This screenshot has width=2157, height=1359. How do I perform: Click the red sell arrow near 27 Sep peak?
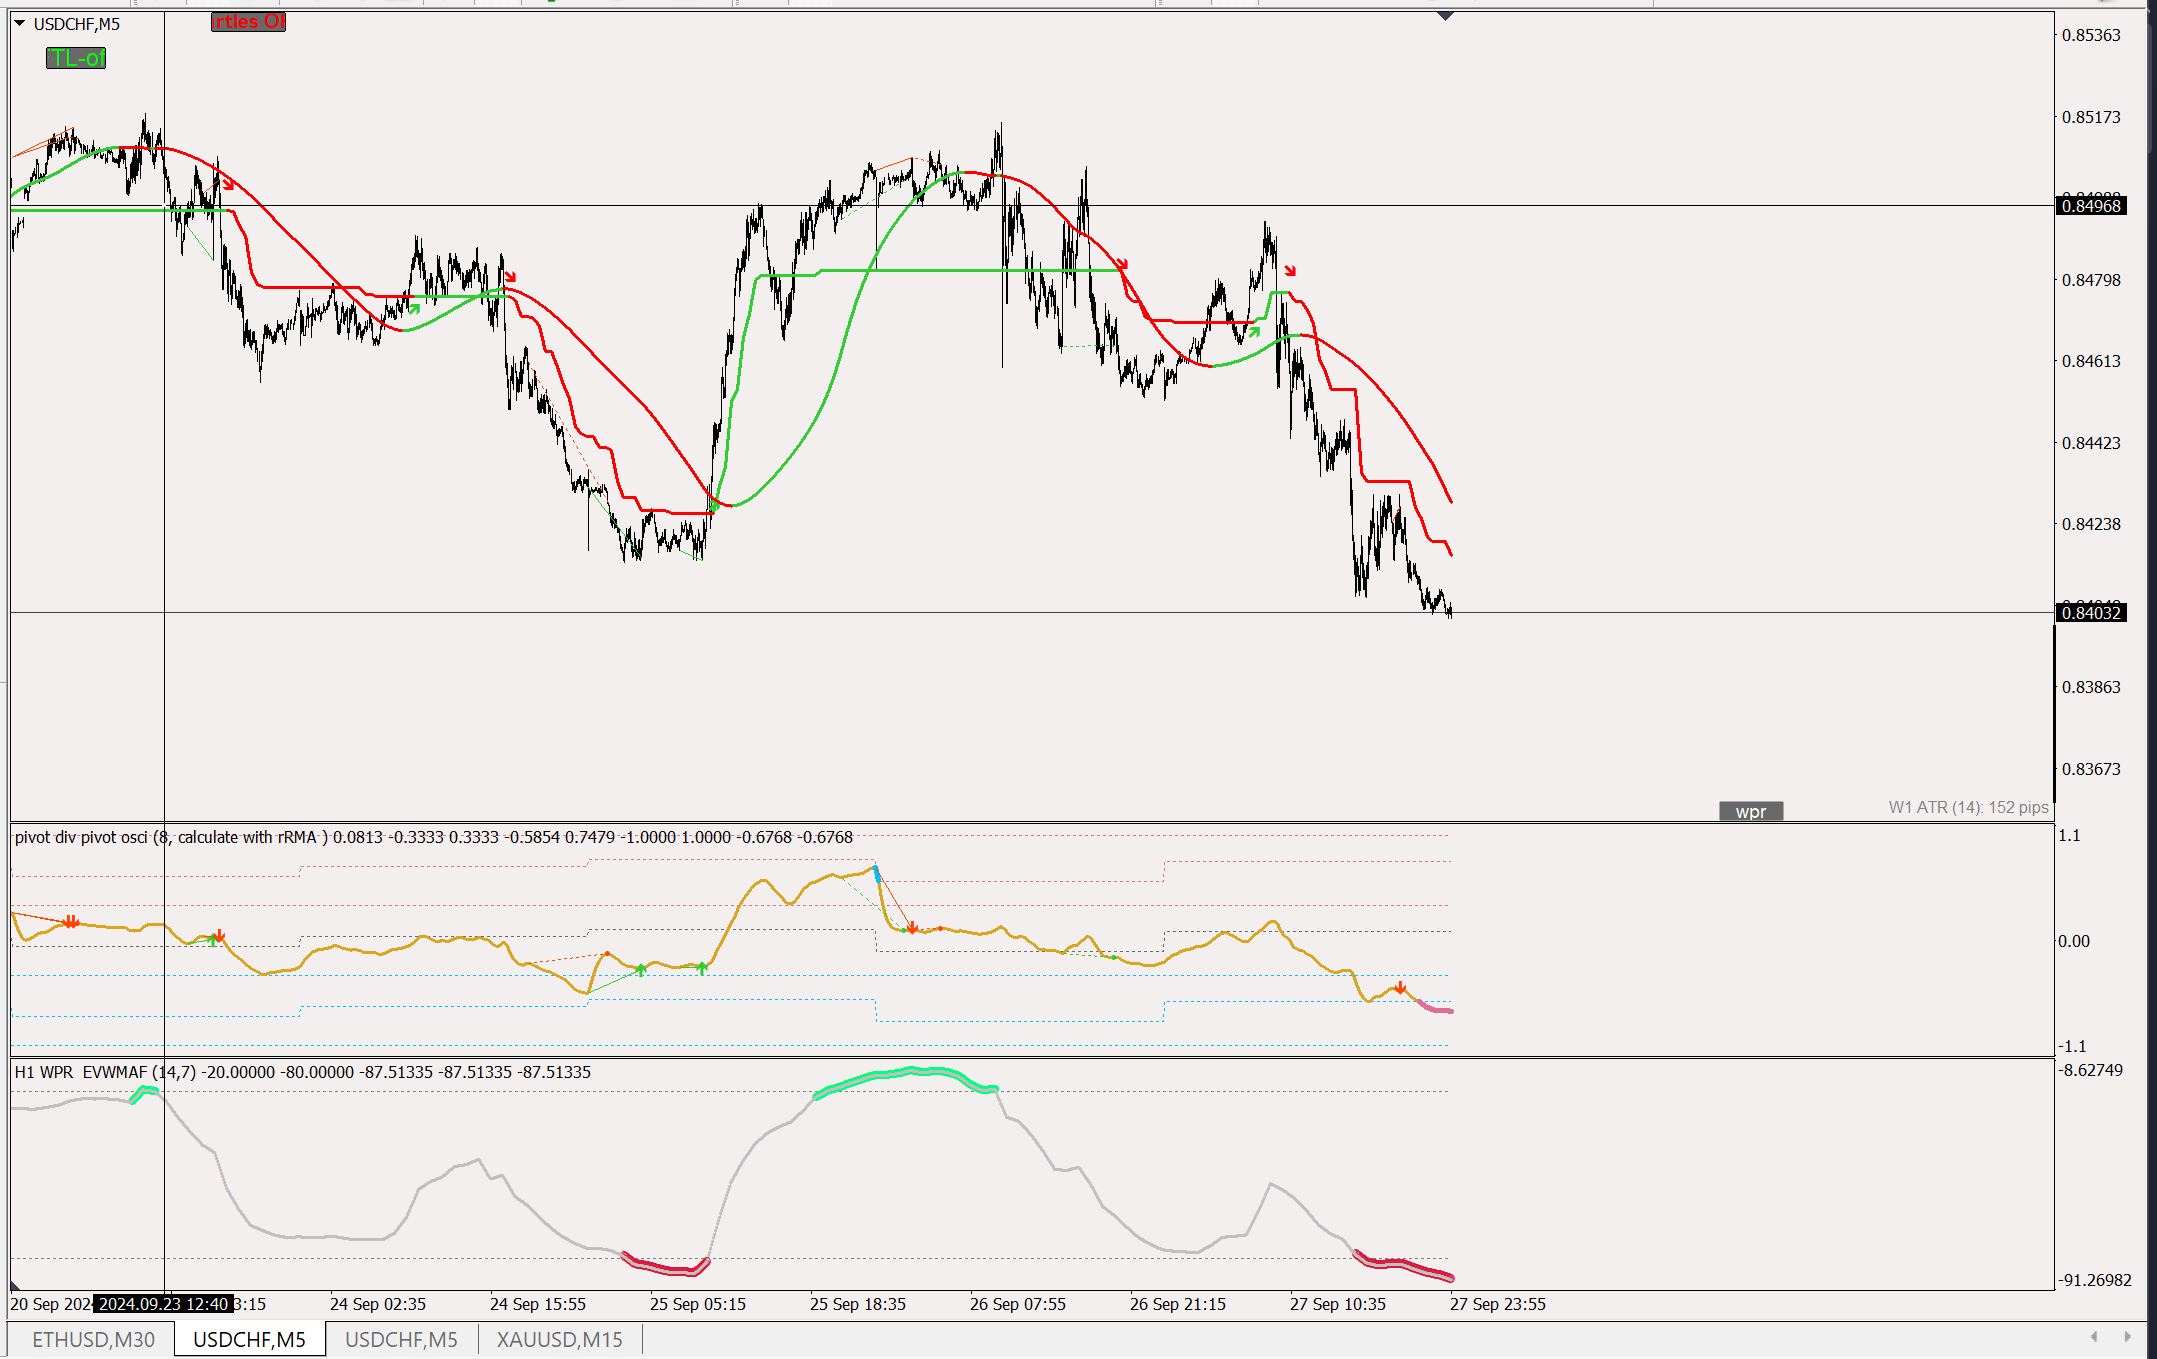pyautogui.click(x=1290, y=270)
